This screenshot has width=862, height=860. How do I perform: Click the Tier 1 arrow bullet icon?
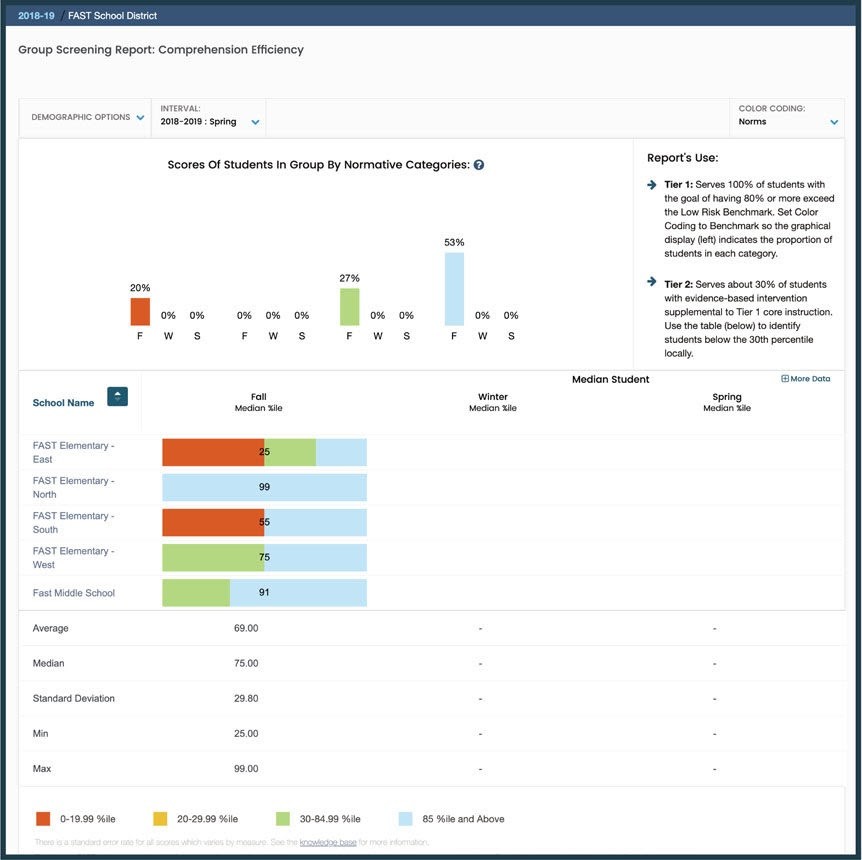click(649, 184)
